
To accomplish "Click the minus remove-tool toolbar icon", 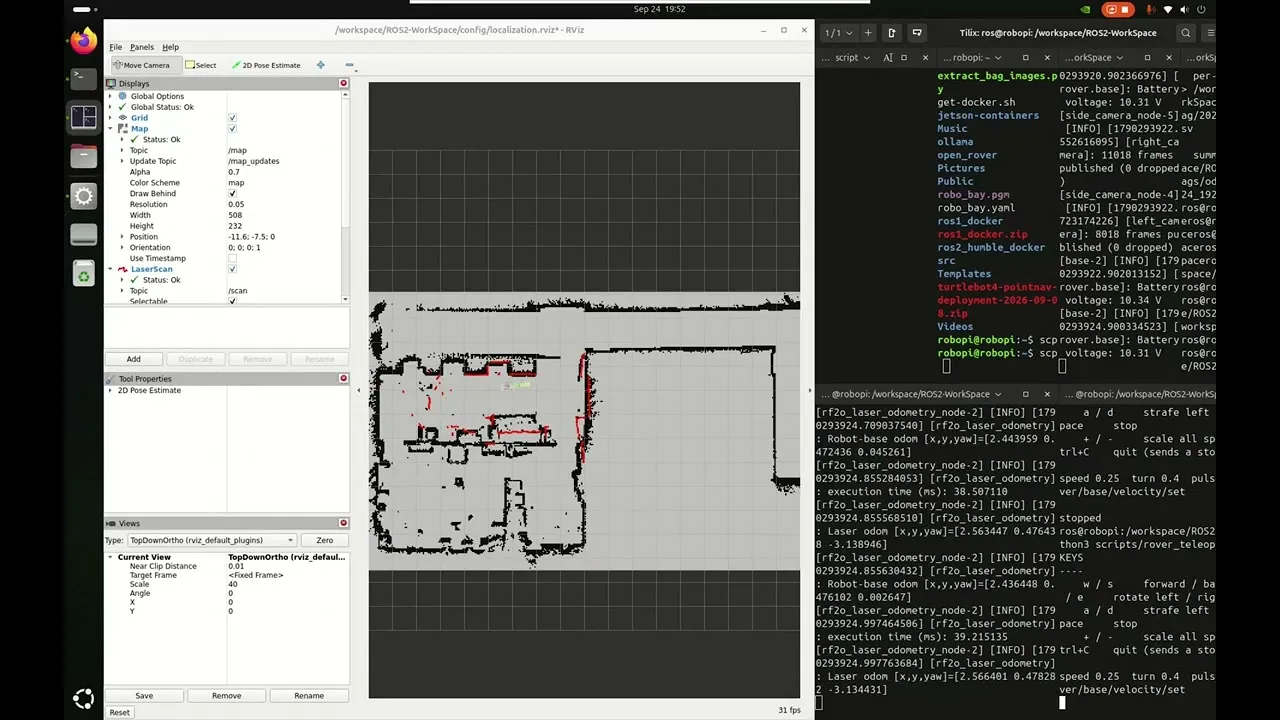I will (348, 65).
